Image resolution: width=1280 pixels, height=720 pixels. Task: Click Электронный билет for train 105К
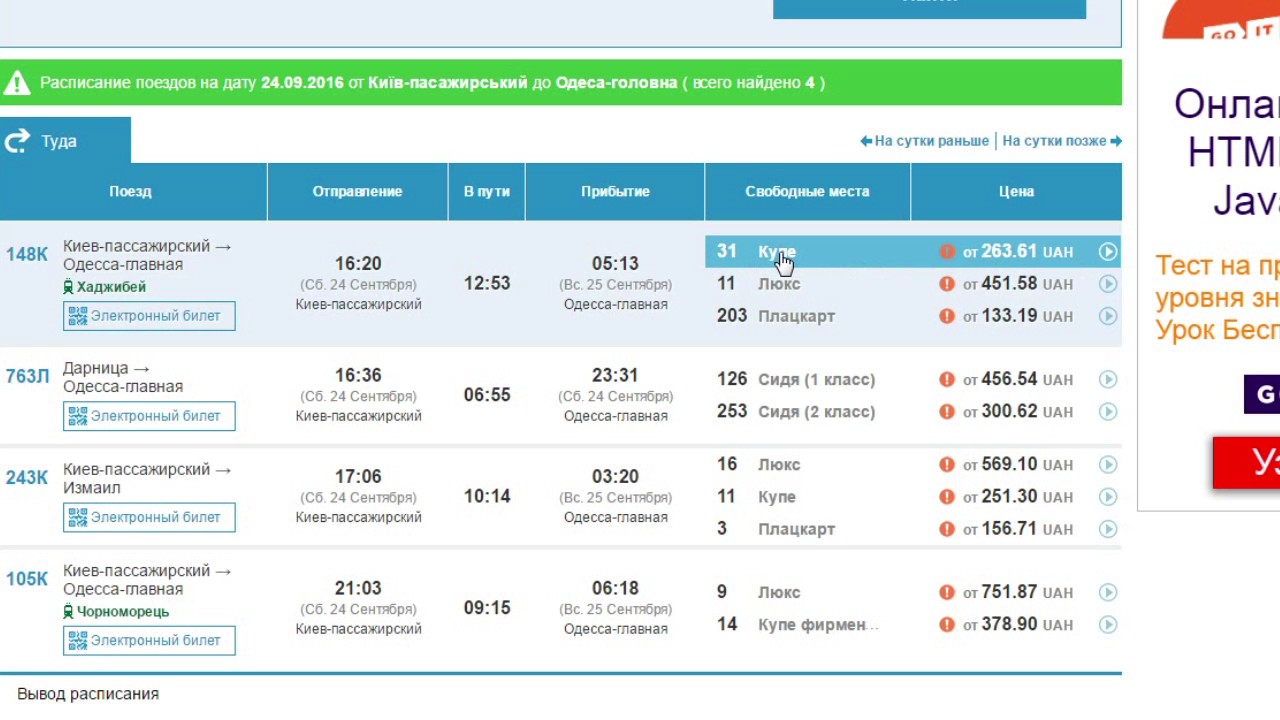click(149, 640)
